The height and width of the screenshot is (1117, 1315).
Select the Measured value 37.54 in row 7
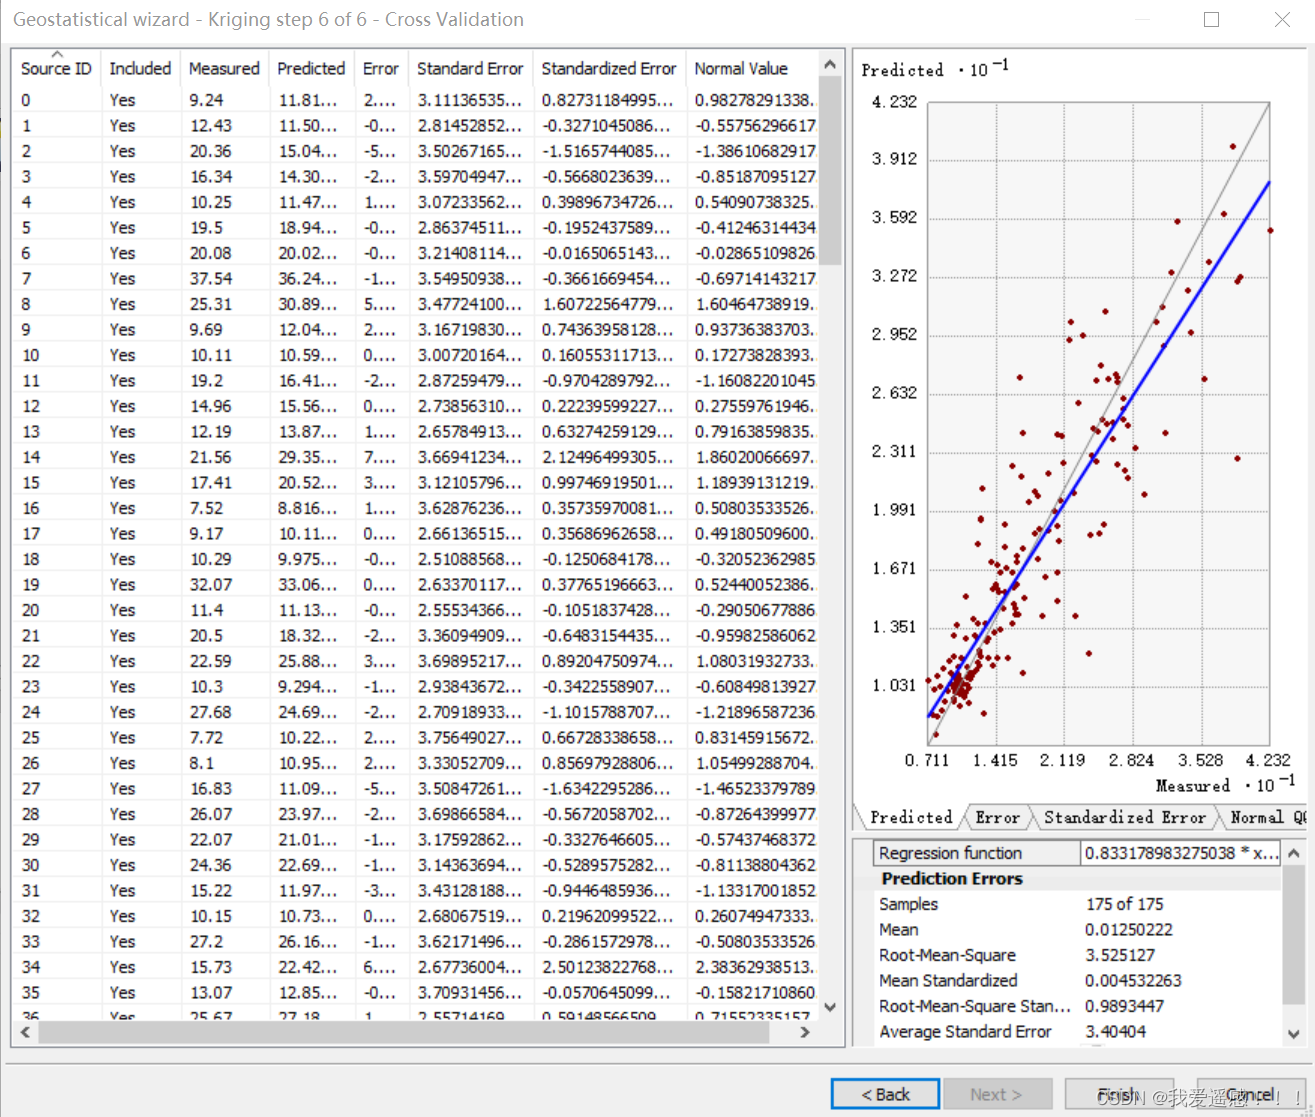point(211,278)
